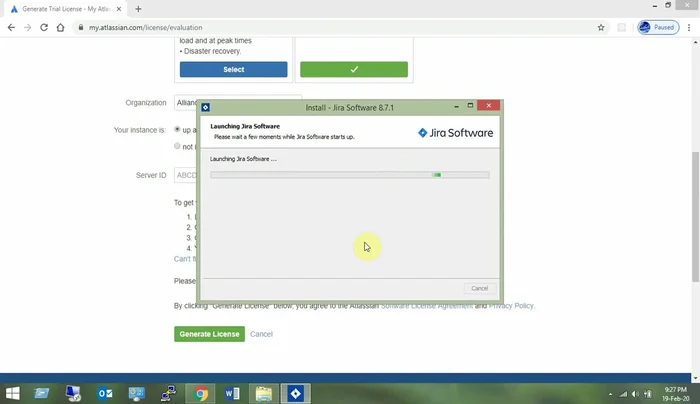Click the volume icon in system tray
700x404 pixels.
[x=635, y=394]
